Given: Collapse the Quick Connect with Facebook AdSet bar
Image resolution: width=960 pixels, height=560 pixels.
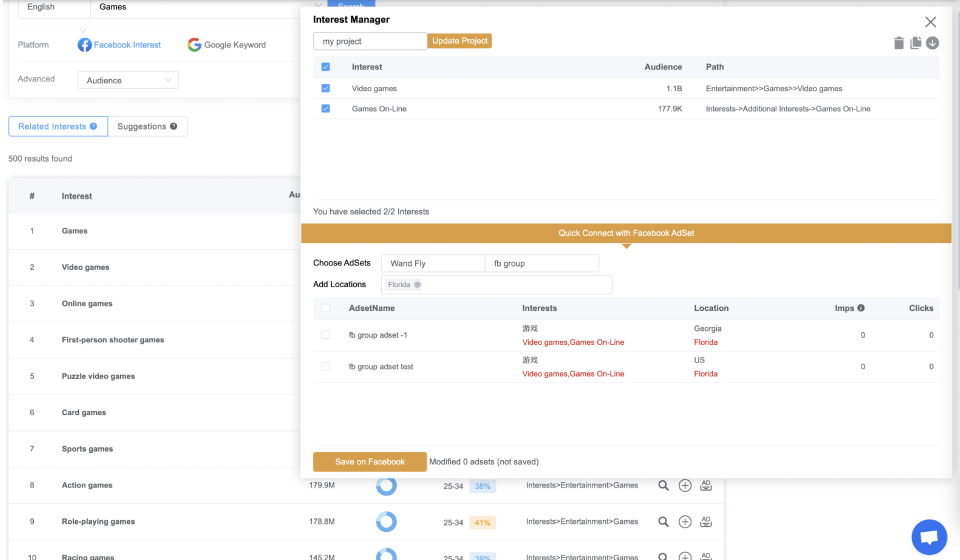Looking at the screenshot, I should tap(626, 233).
